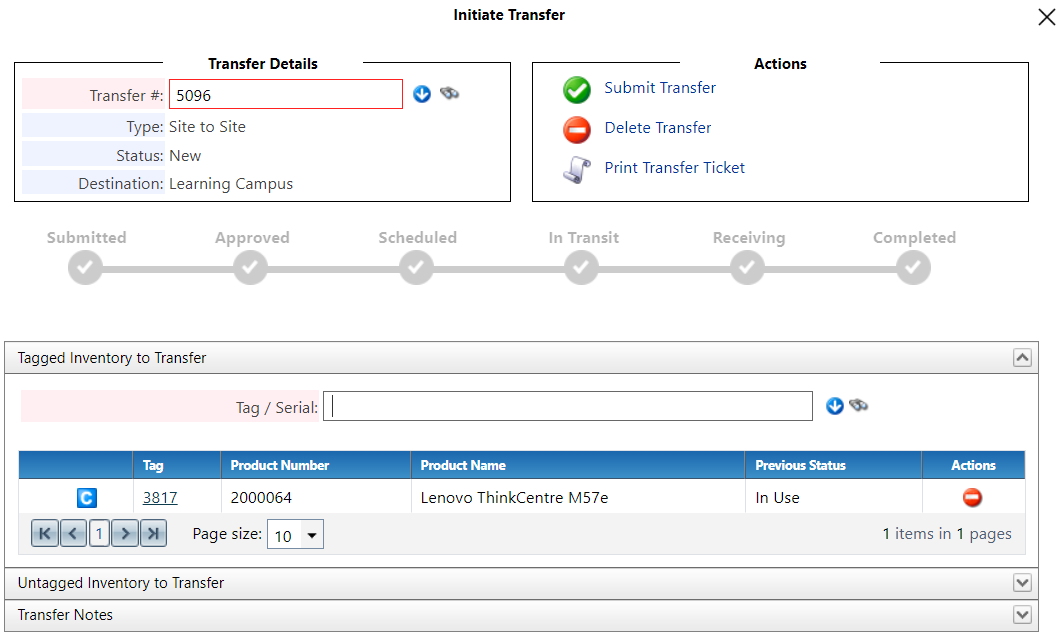Open tagged item 3817 details
Viewport: 1058px width, 636px height.
point(160,497)
